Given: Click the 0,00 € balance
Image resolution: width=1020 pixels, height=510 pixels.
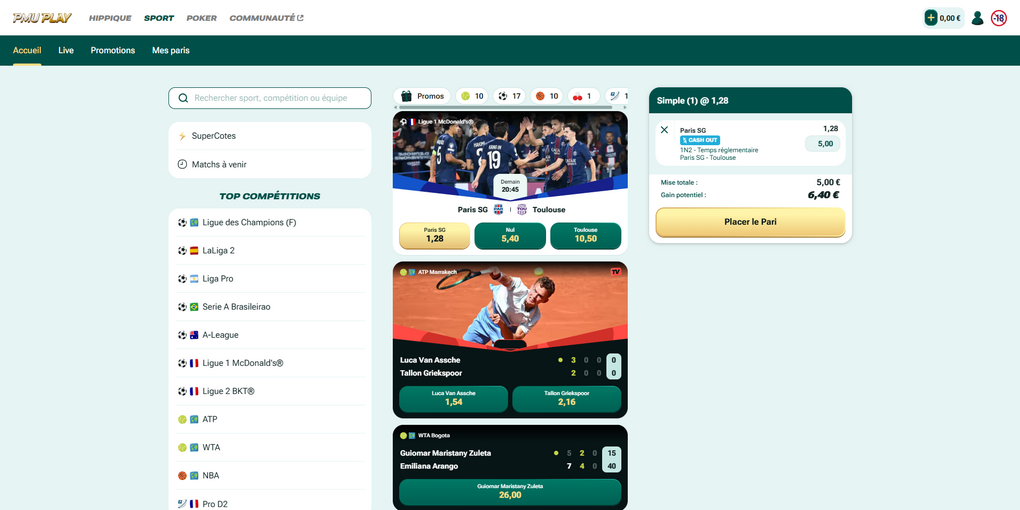Looking at the screenshot, I should [x=950, y=18].
